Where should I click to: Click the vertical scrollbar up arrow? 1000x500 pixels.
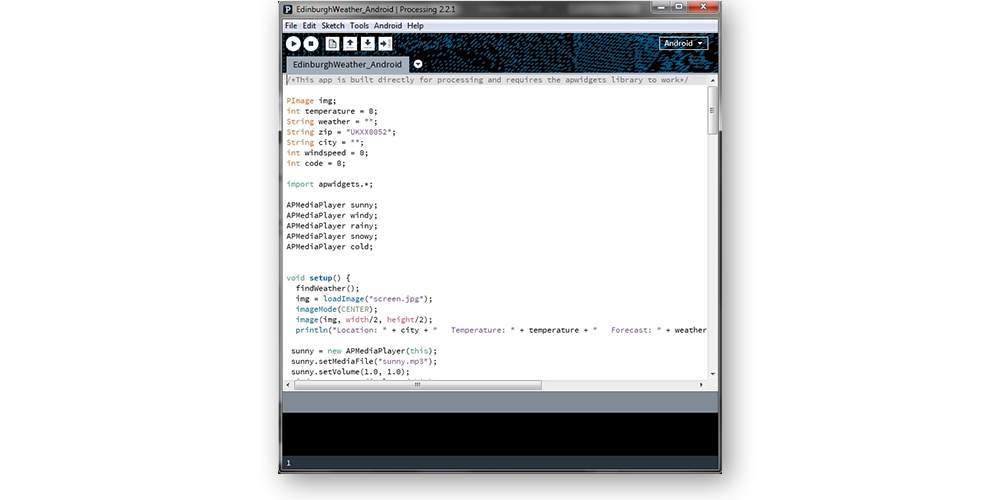pos(712,80)
